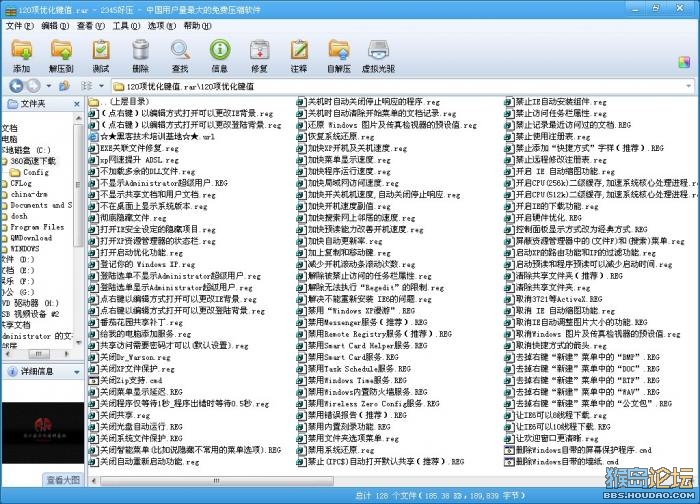This screenshot has height=504, width=700.
Task: Select file xp网速提升 ADSL.reg
Action: 134,160
